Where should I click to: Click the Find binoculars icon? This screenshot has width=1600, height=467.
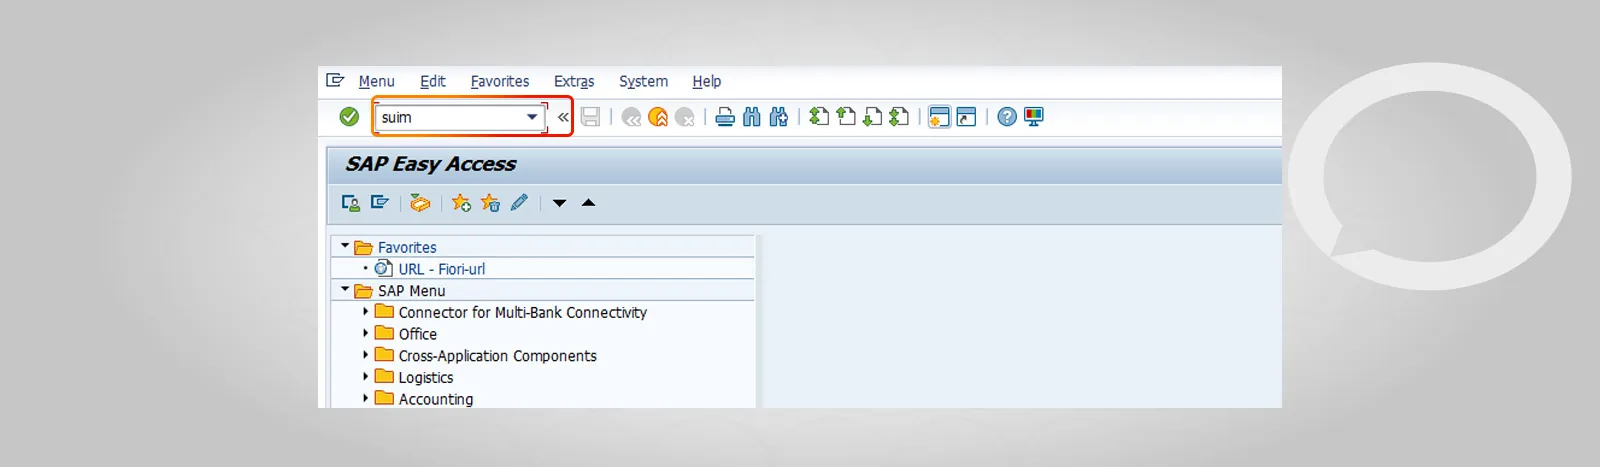(752, 117)
